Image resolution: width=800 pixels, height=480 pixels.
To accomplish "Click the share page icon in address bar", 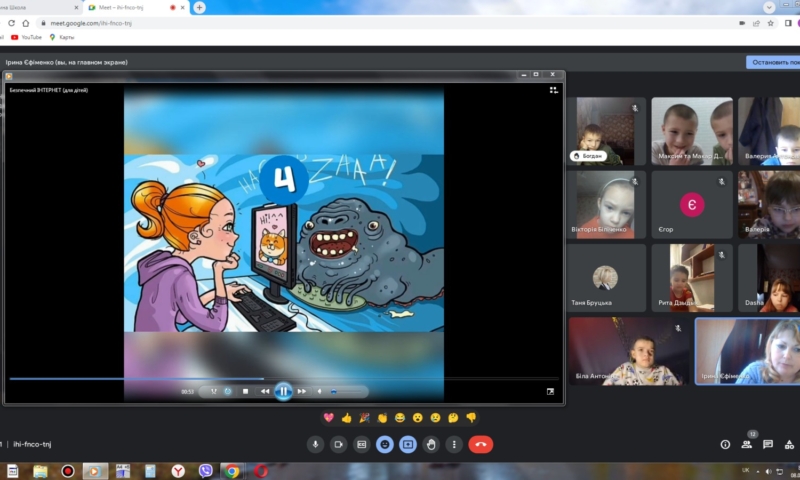I will 756,23.
